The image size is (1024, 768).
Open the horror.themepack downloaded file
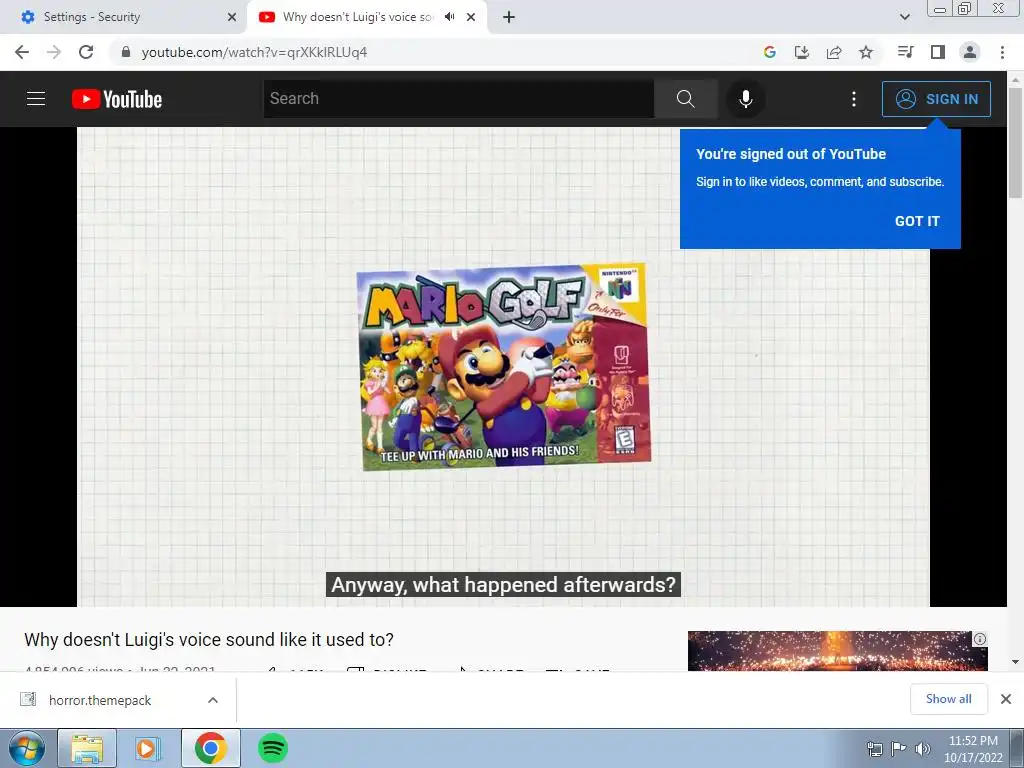(x=100, y=700)
